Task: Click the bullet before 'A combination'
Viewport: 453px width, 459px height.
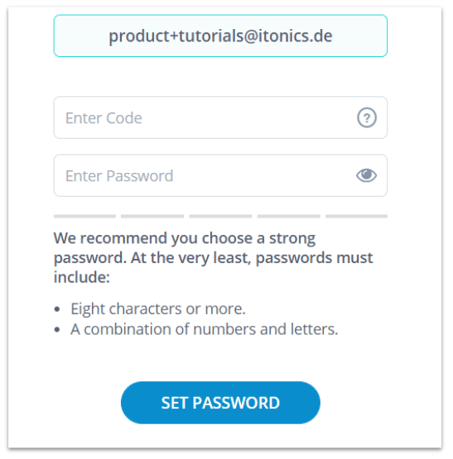Action: [x=57, y=330]
